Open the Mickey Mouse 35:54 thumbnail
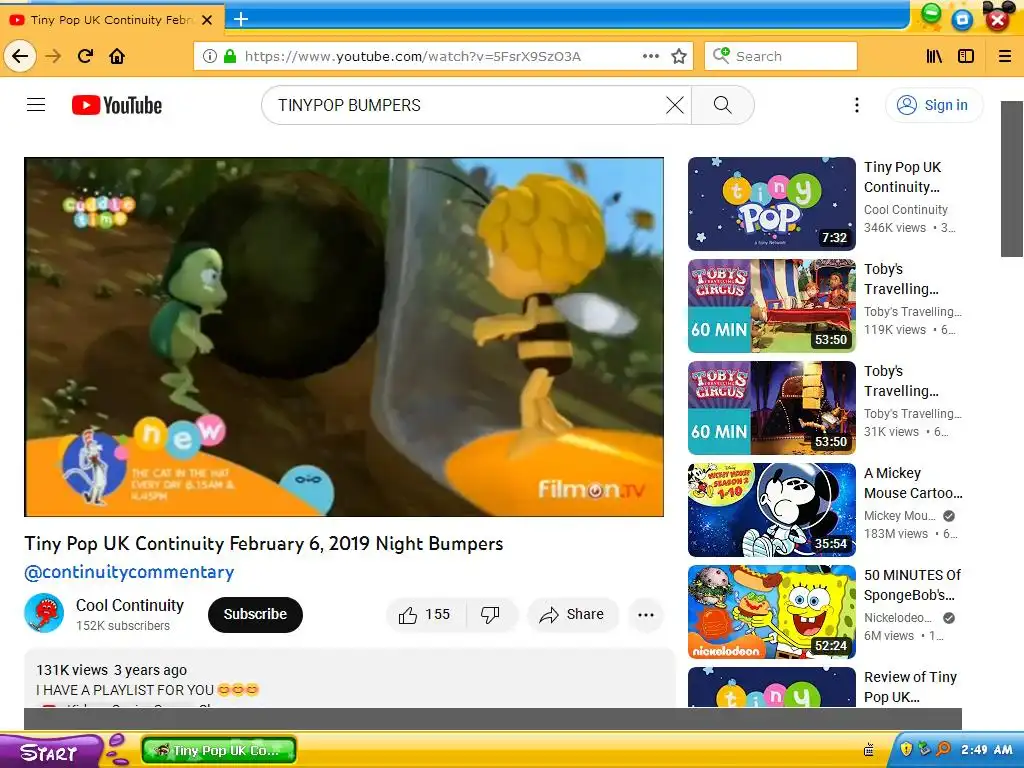 772,509
